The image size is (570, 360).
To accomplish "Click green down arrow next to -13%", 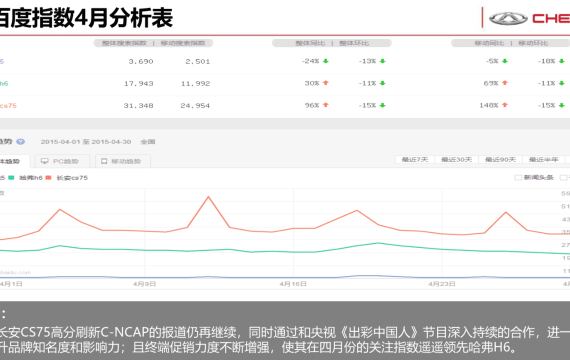I will (382, 61).
